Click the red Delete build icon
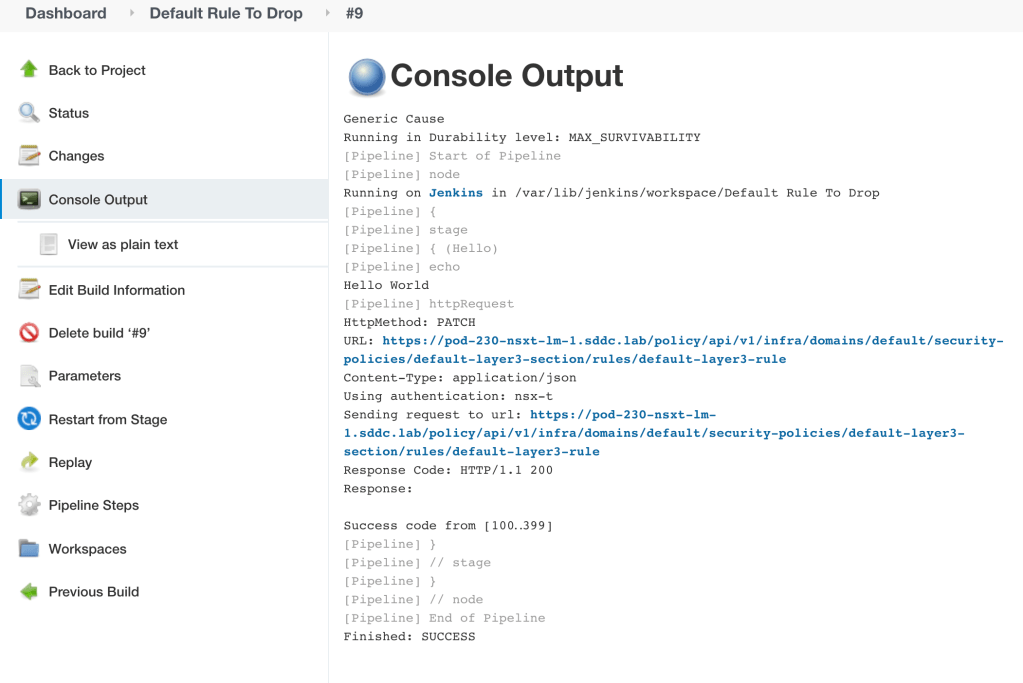This screenshot has width=1023, height=683. 29,333
